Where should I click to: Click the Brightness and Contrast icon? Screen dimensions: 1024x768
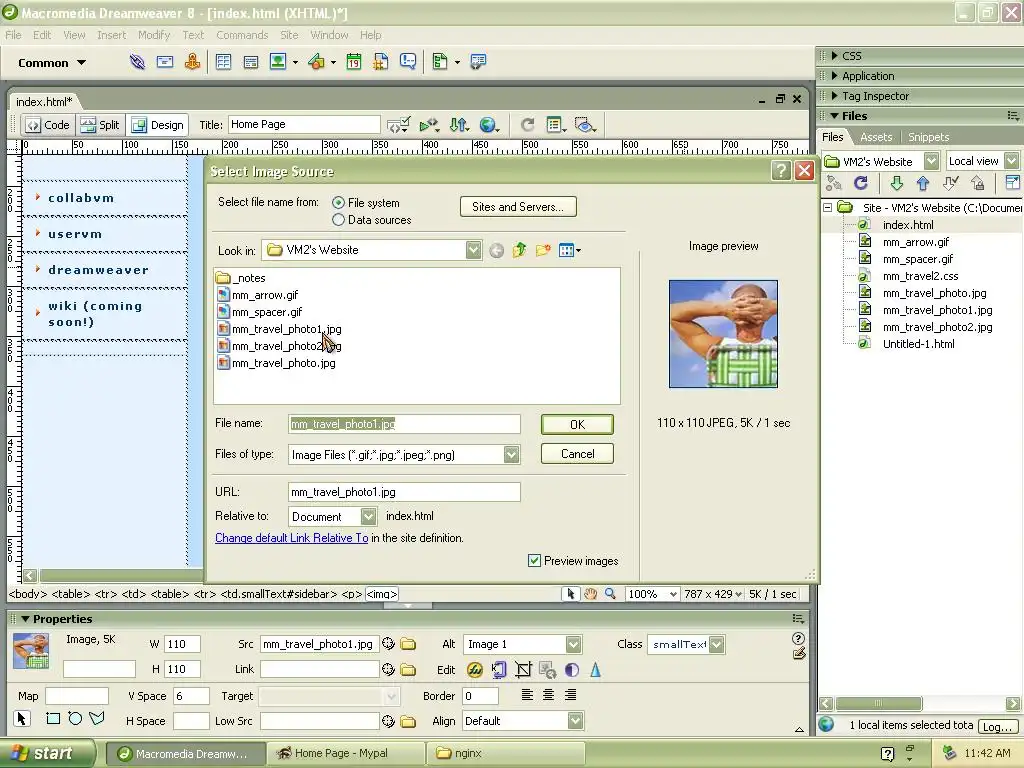tap(571, 669)
